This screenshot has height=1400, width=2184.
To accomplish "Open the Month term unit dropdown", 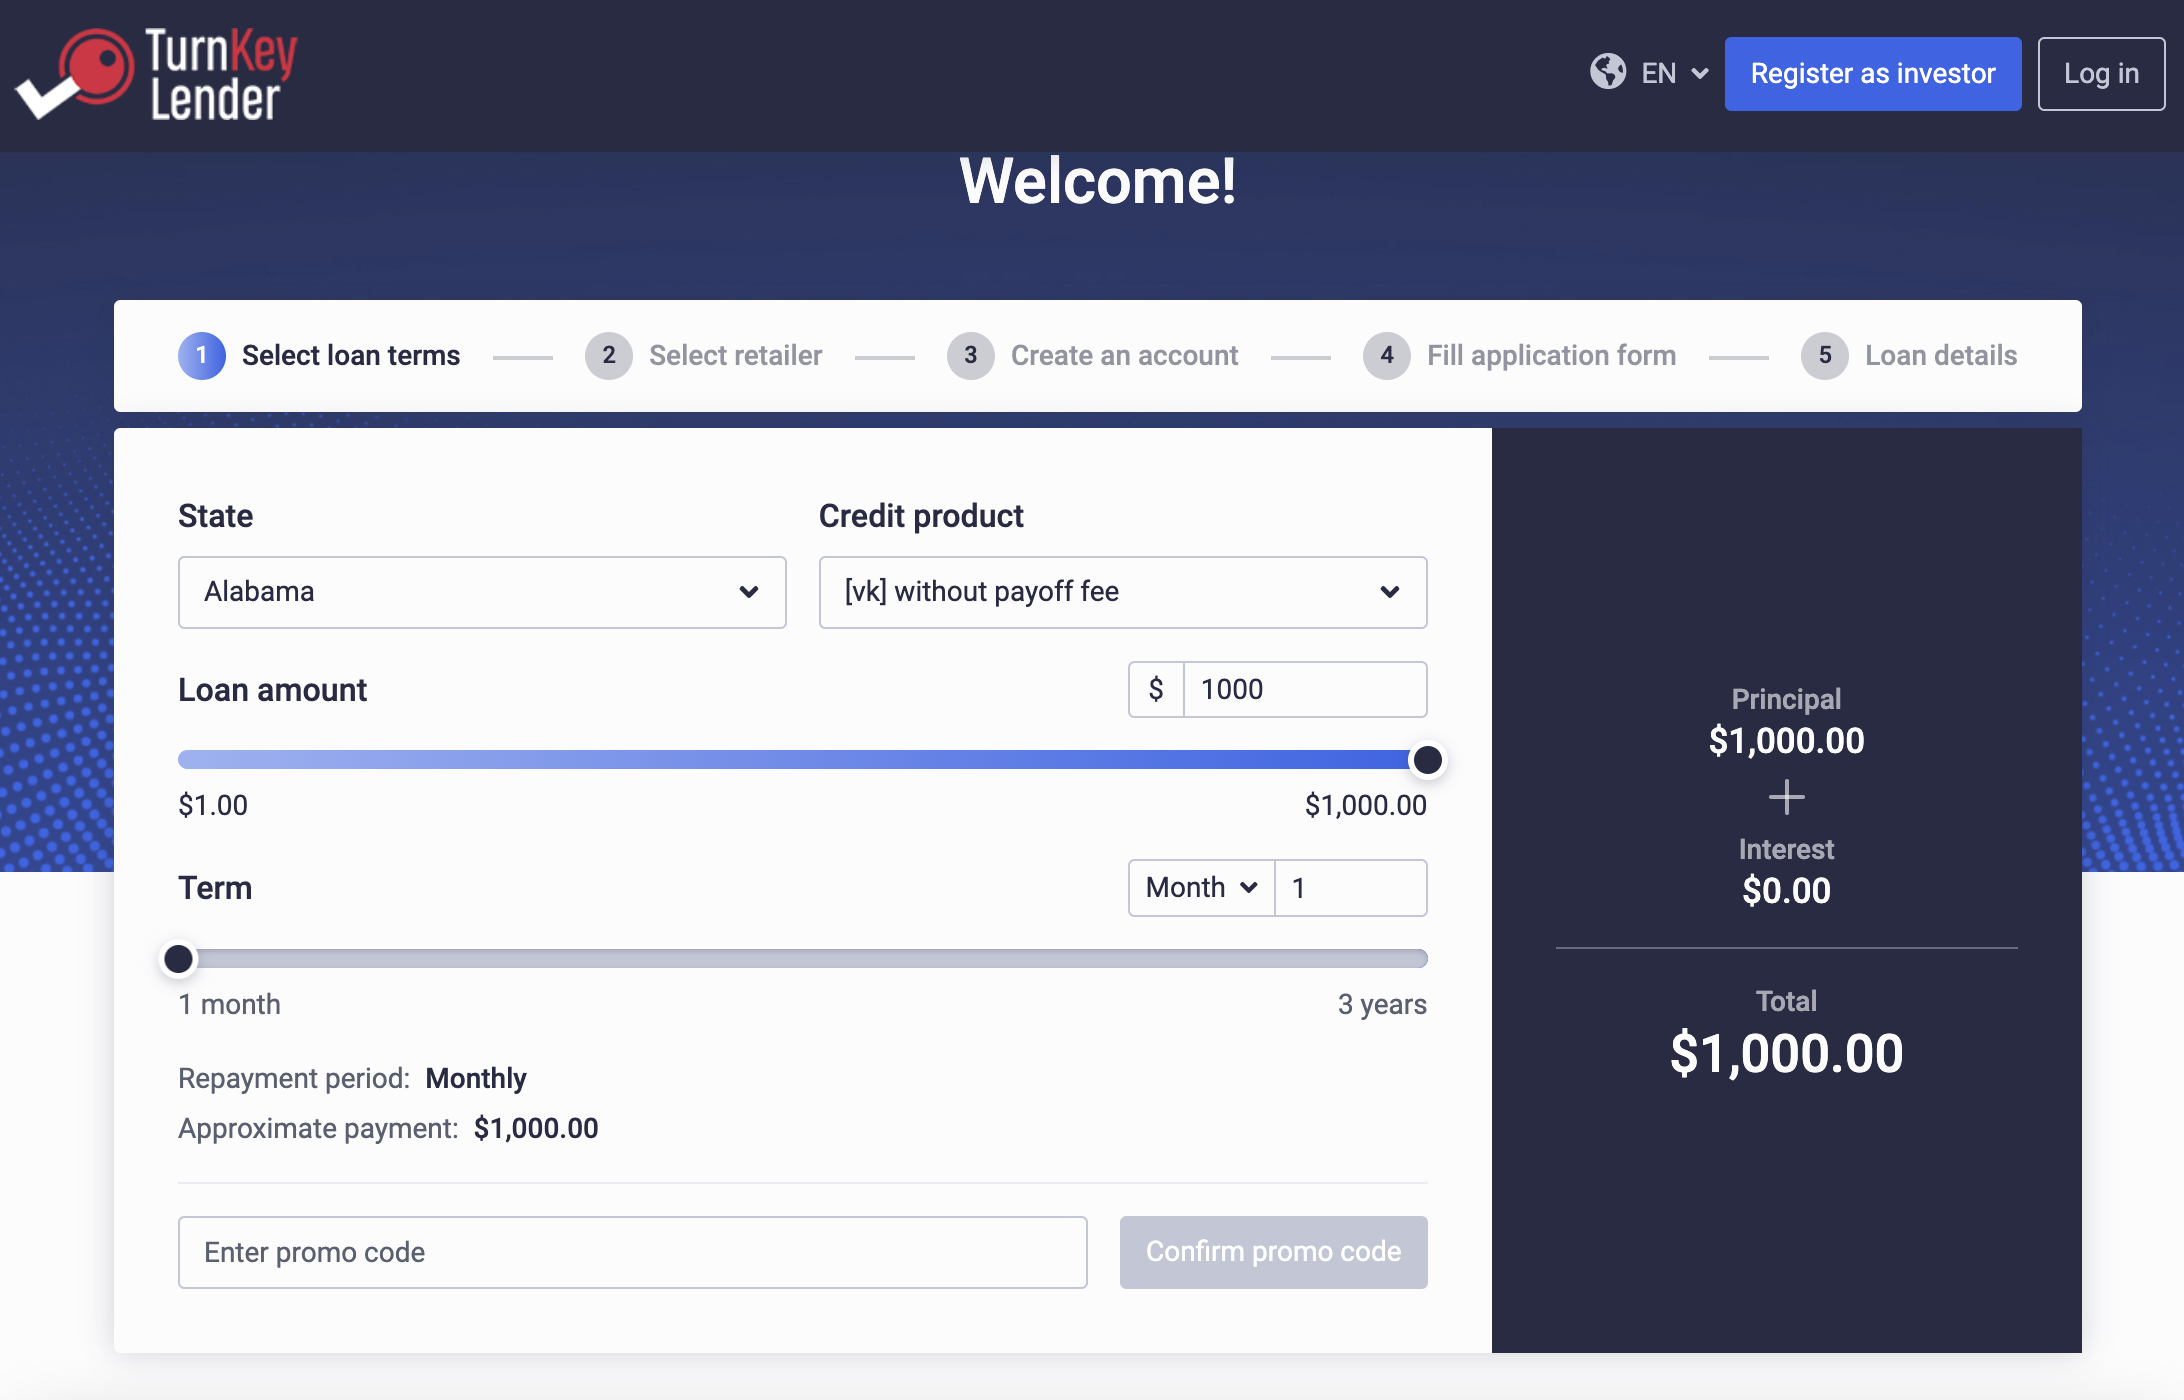I will point(1199,887).
